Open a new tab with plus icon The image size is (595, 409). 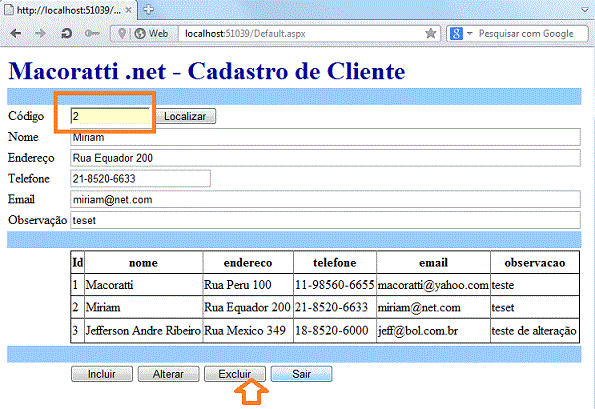coord(148,9)
